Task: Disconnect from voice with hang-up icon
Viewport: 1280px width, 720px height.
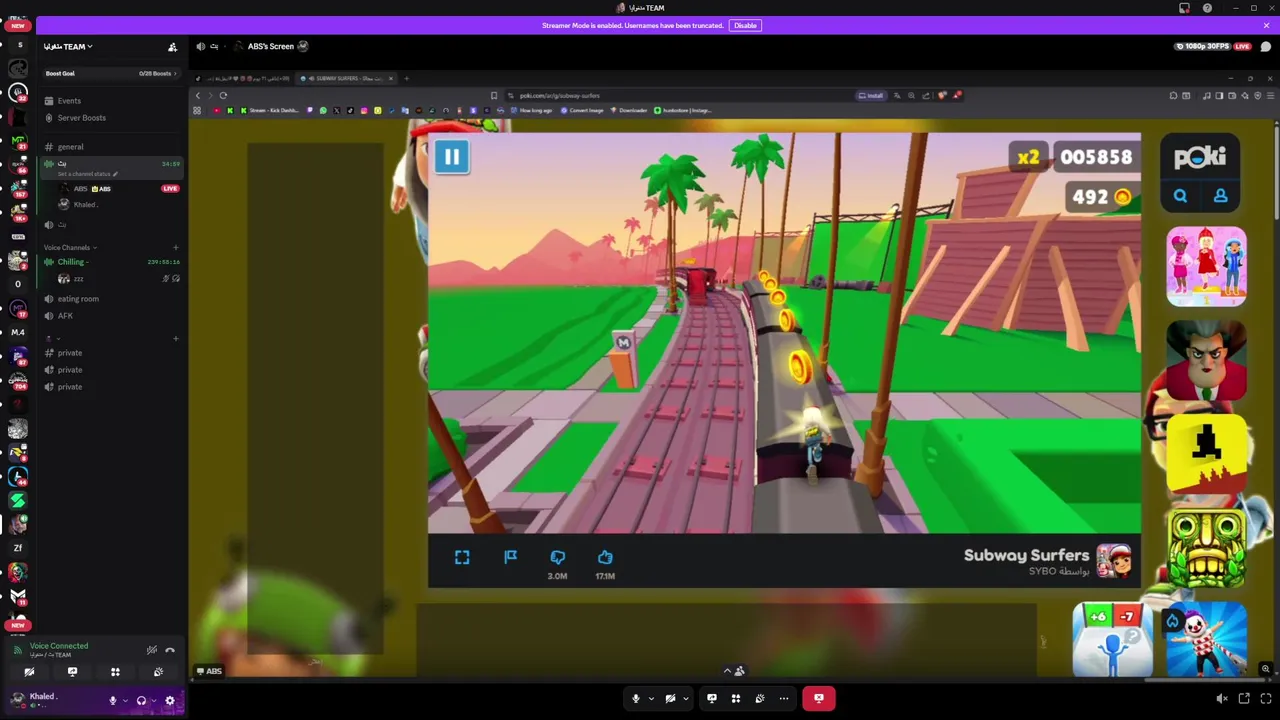Action: 170,650
